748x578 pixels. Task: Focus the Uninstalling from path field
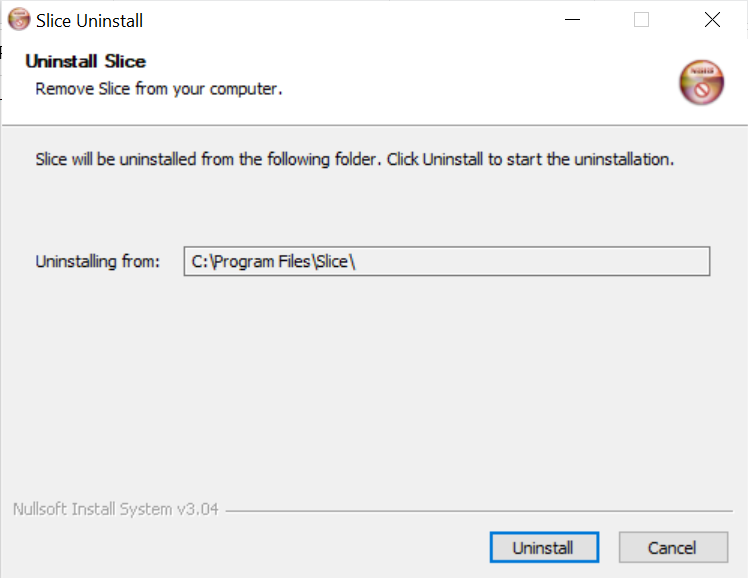(446, 262)
